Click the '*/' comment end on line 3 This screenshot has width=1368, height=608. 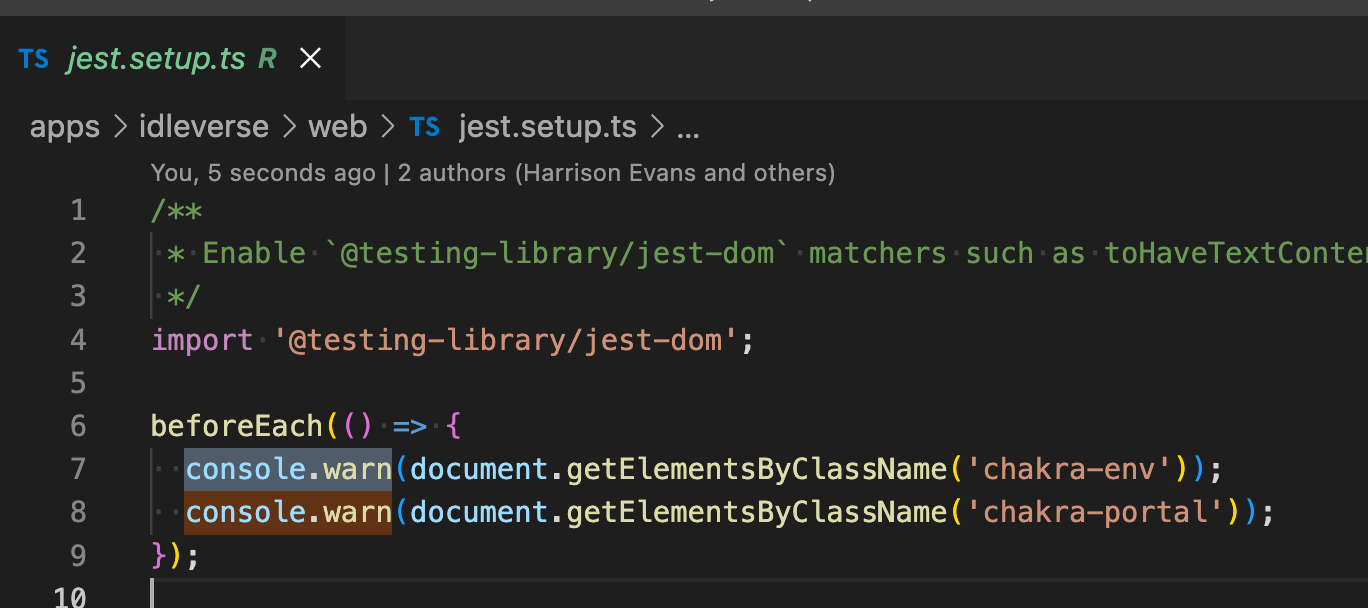pos(185,297)
